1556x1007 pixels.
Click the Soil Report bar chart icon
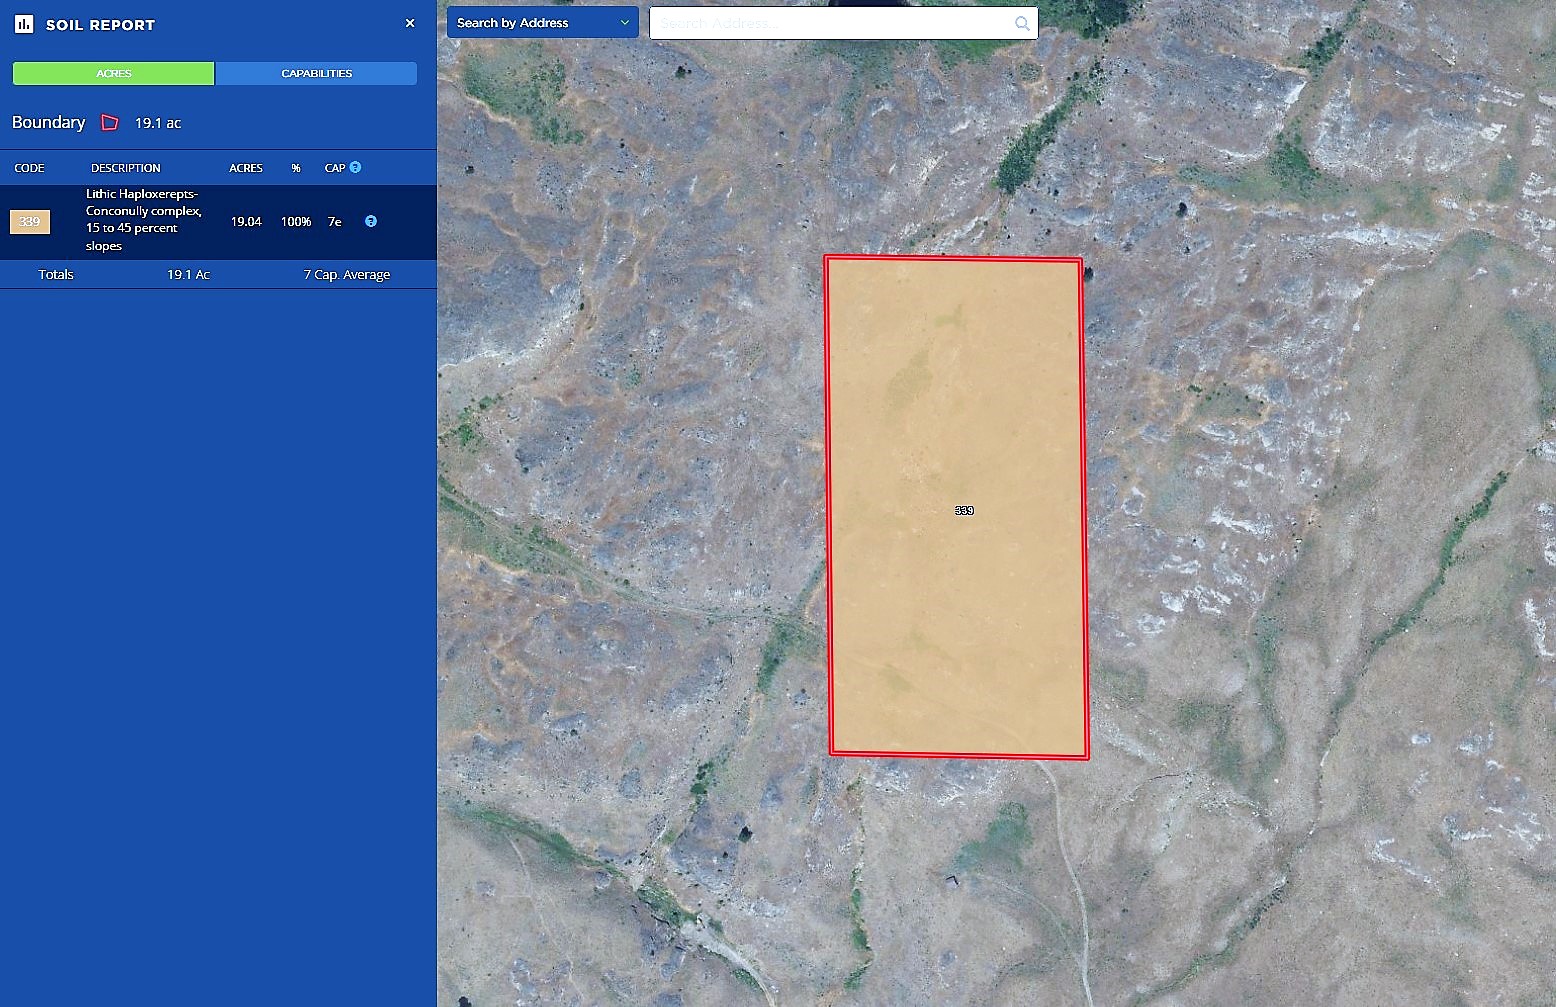point(24,24)
